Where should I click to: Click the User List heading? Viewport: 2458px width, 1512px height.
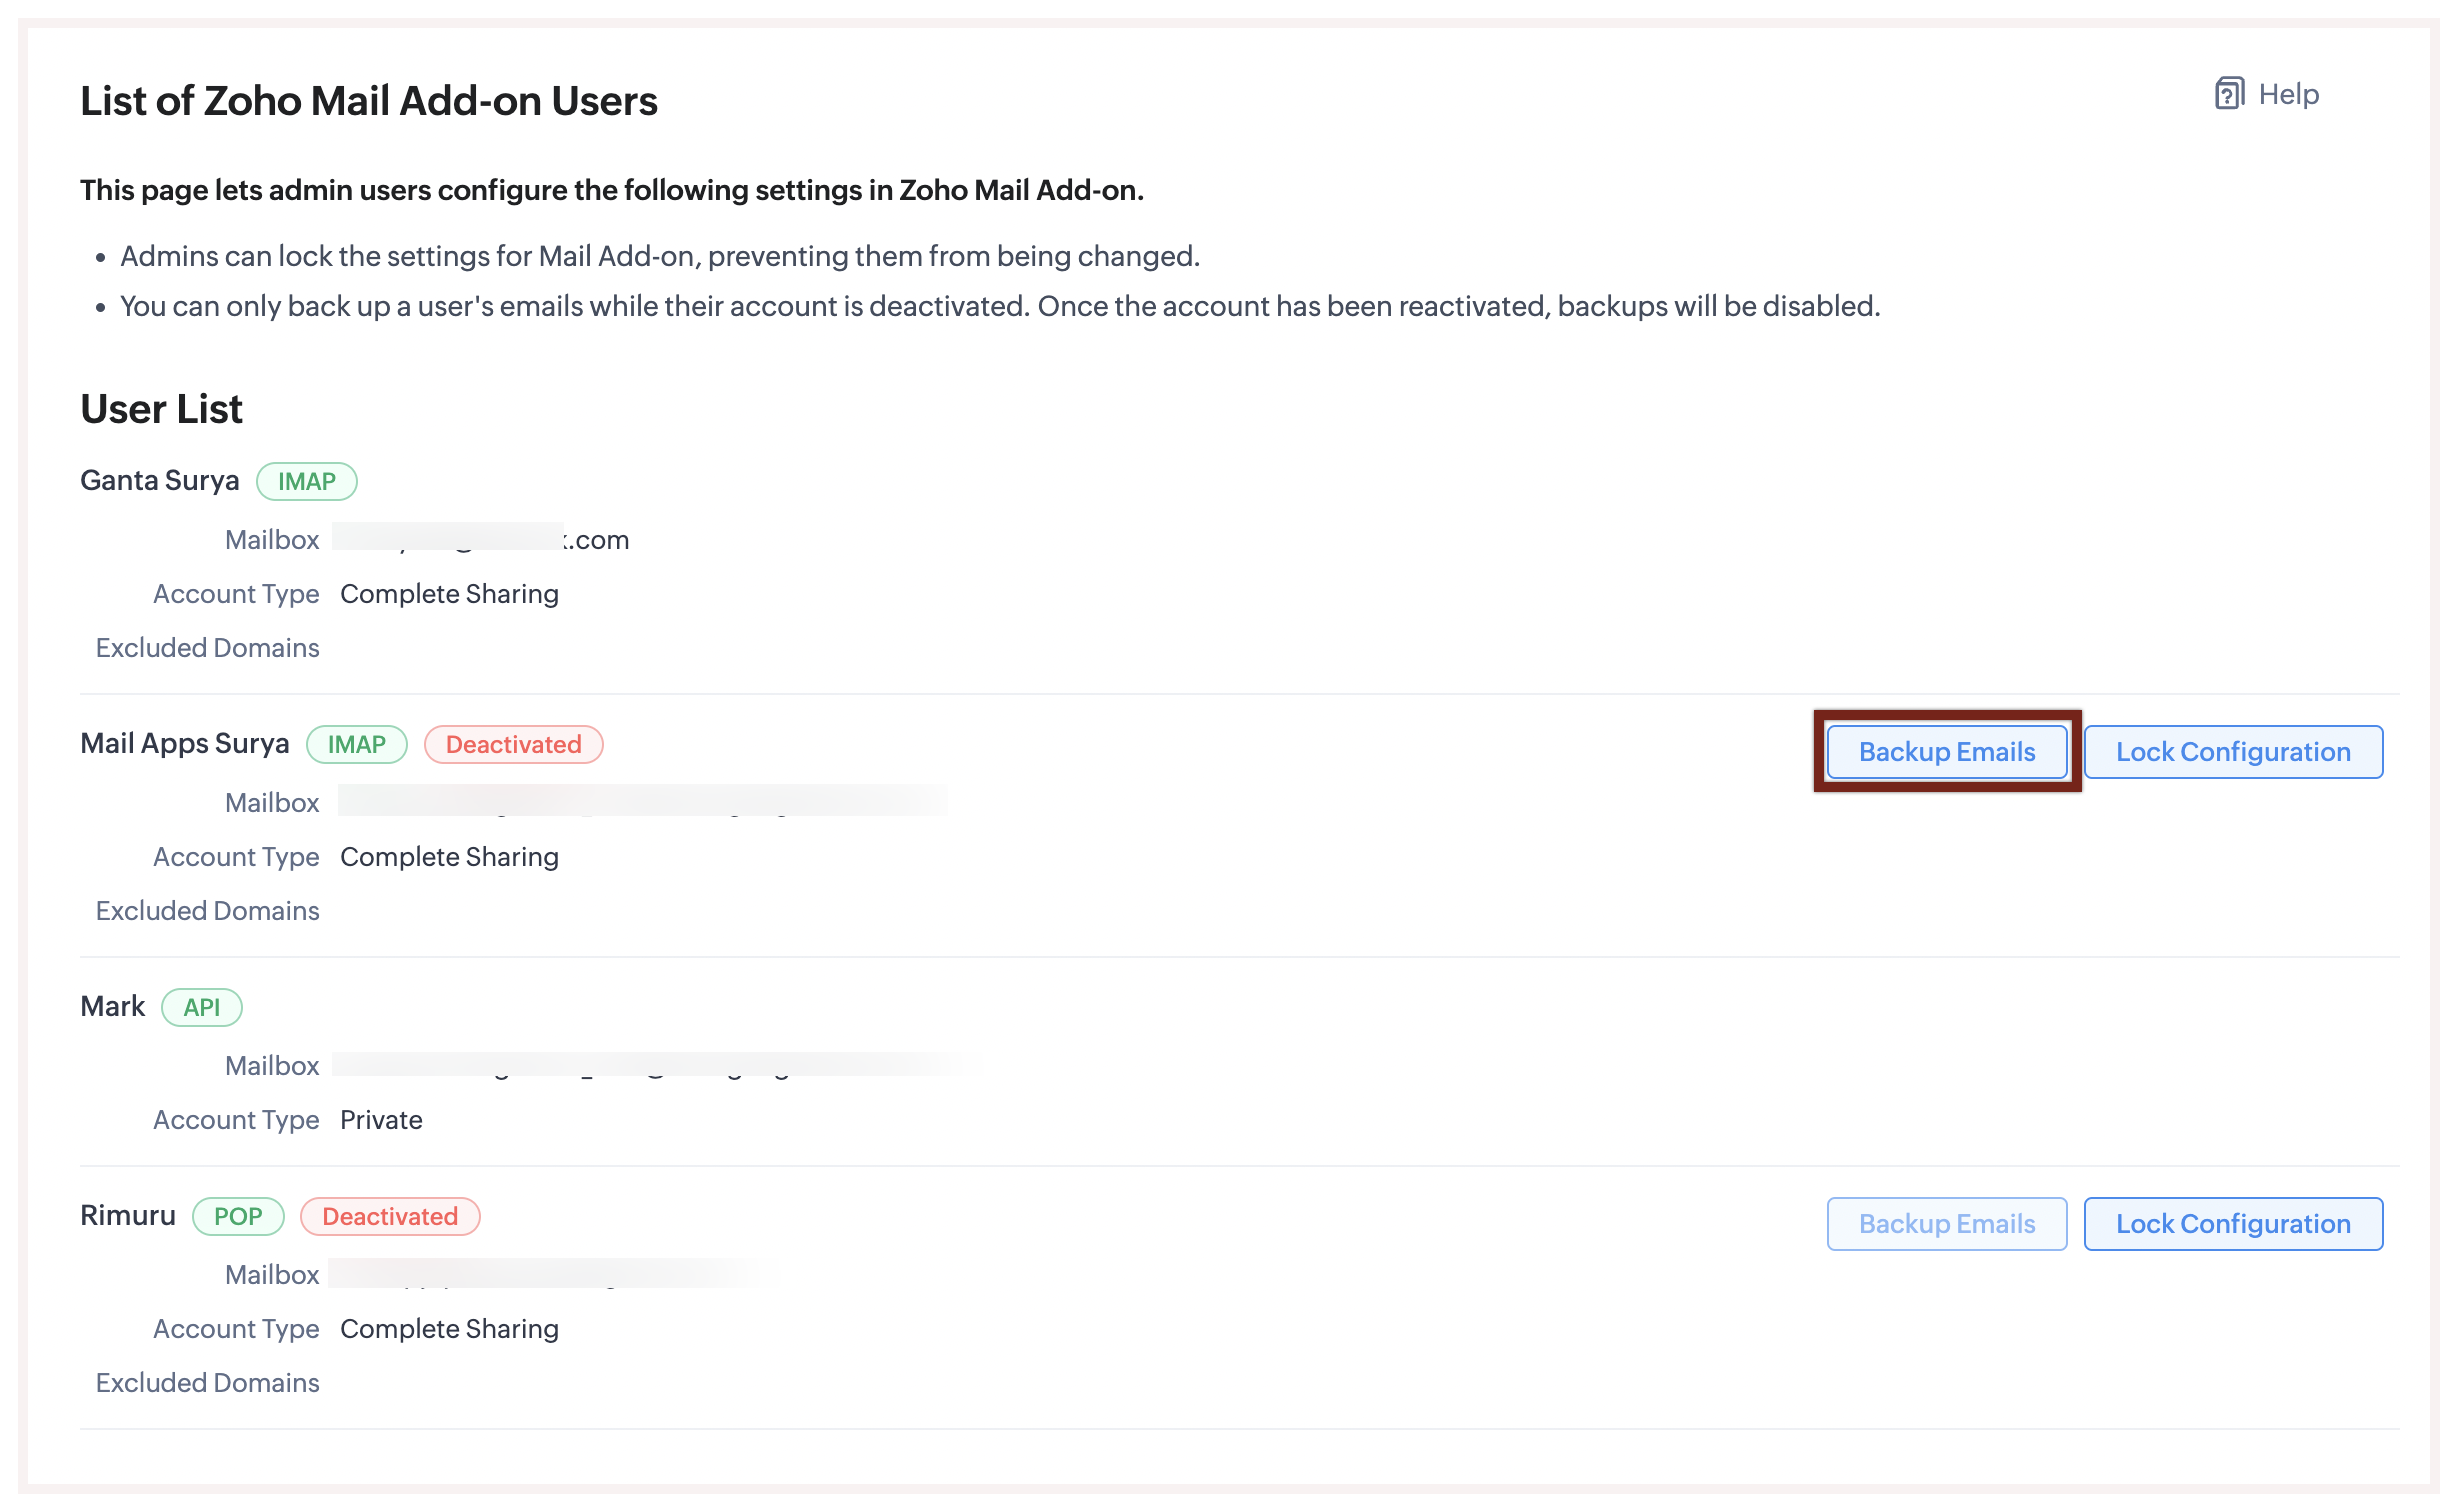point(161,408)
